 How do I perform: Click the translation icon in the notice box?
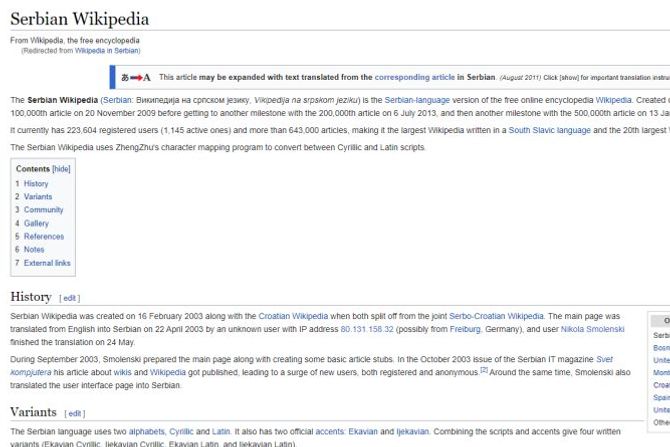tap(135, 77)
